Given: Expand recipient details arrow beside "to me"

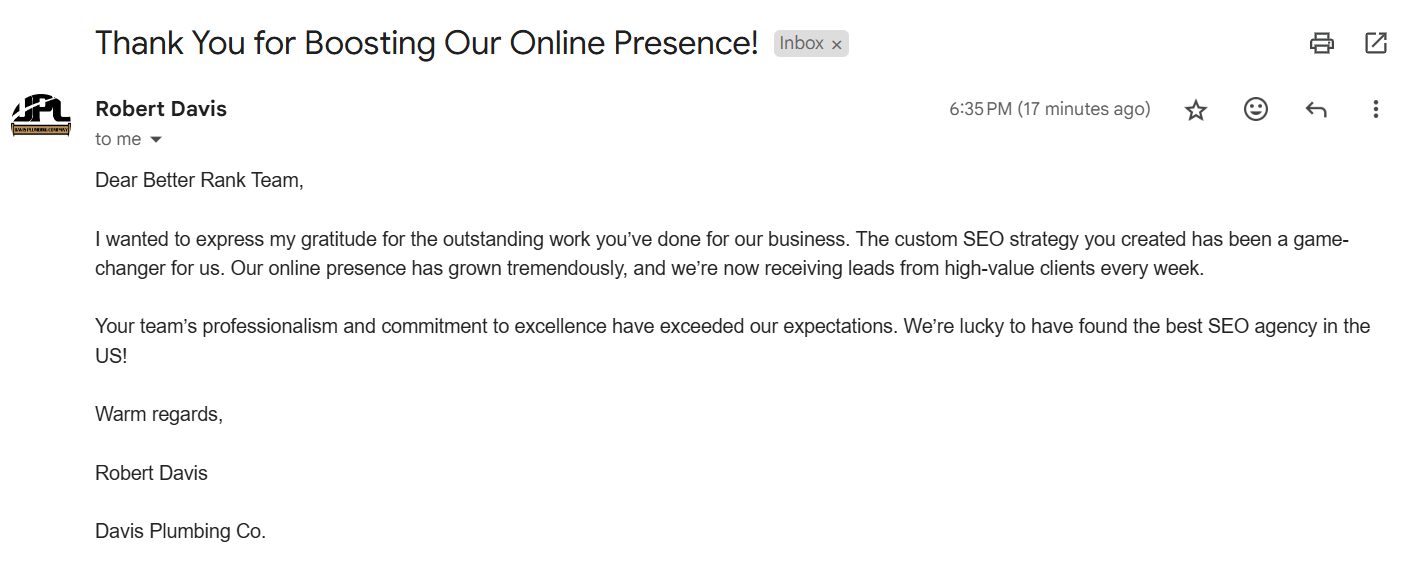Looking at the screenshot, I should [156, 140].
